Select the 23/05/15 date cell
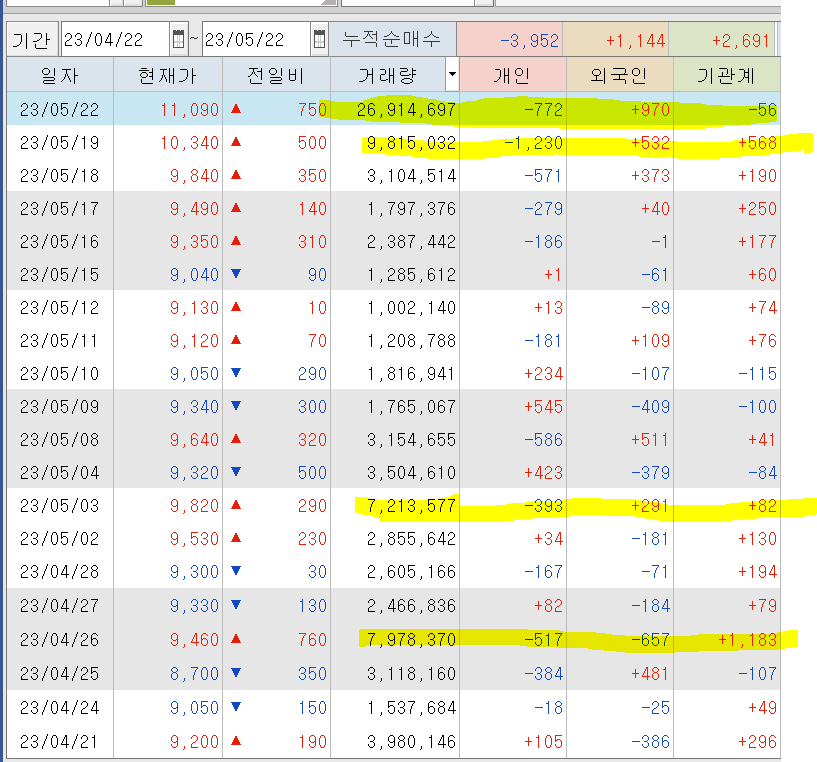Viewport: 817px width, 762px height. [x=59, y=275]
